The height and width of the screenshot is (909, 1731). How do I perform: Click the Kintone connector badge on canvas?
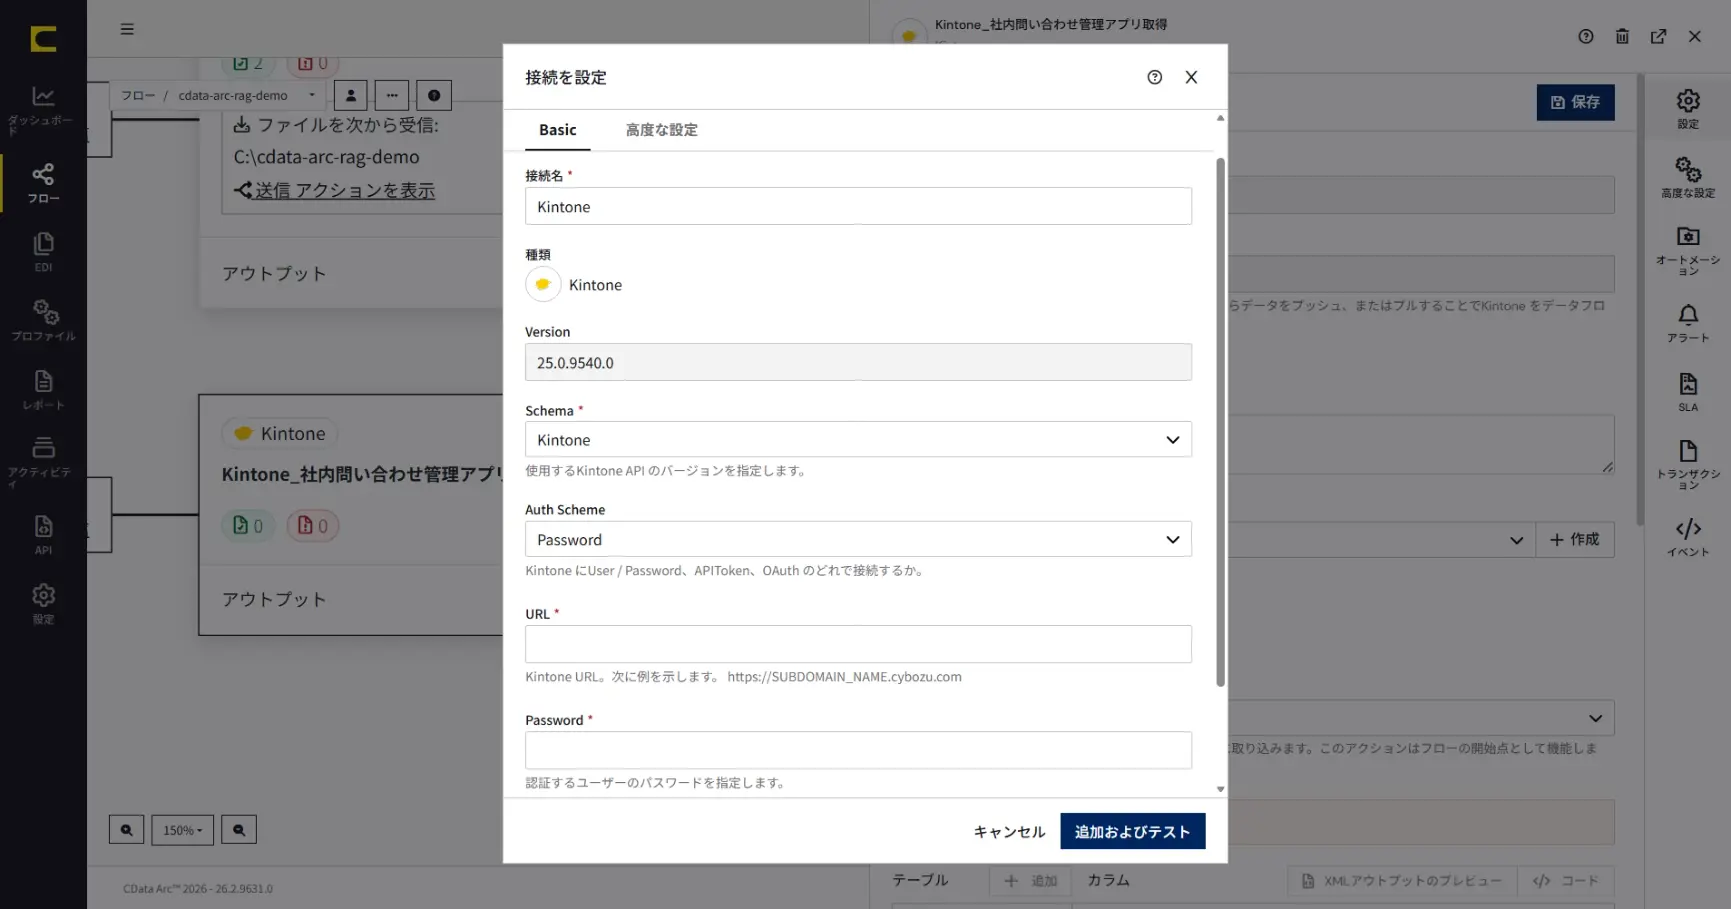(x=280, y=433)
